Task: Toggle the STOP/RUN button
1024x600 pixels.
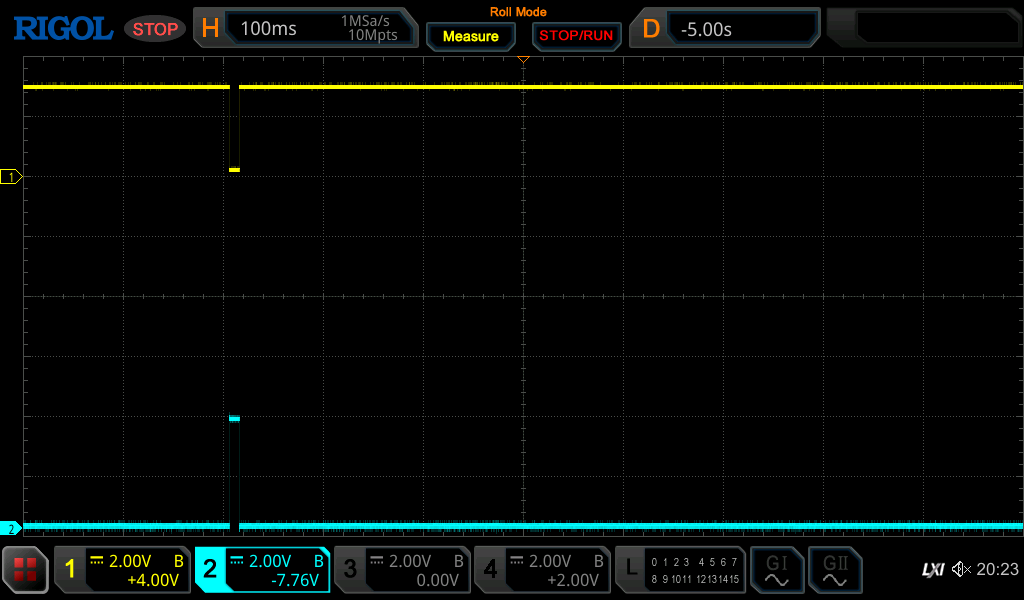Action: click(576, 36)
